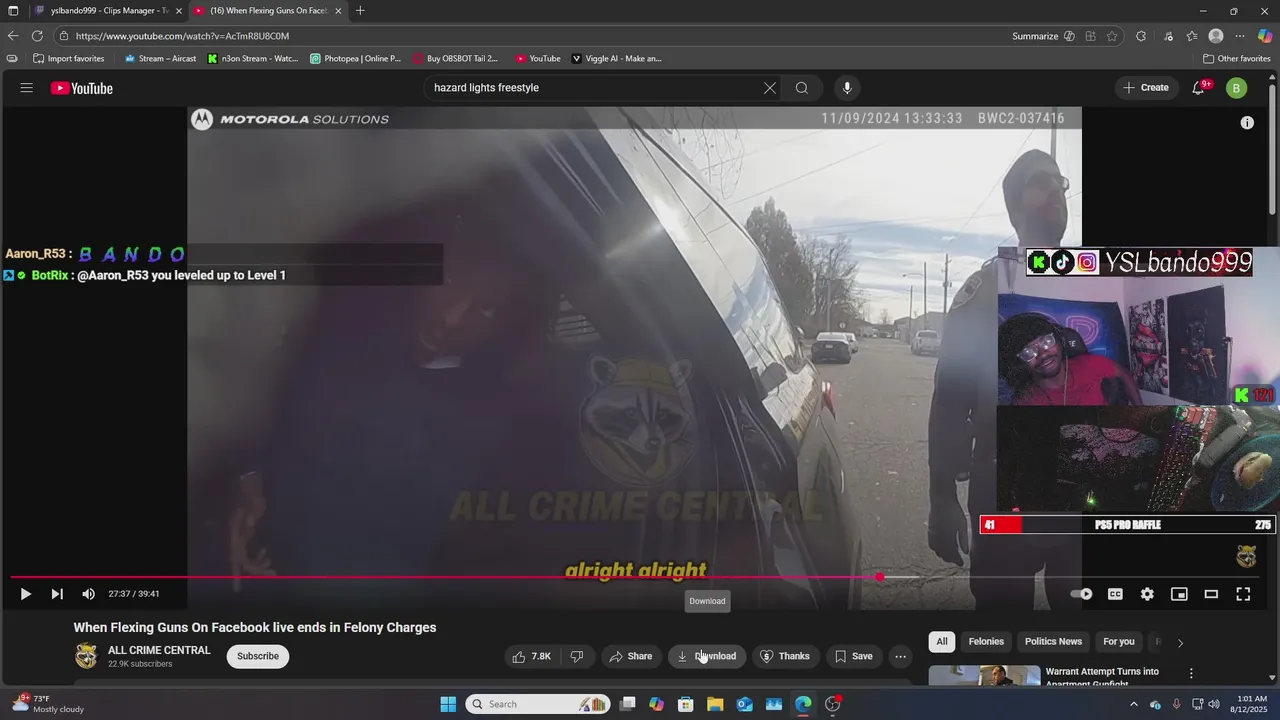Switch to yslbando999 Clips Manager tab
The height and width of the screenshot is (720, 1280).
tap(109, 10)
